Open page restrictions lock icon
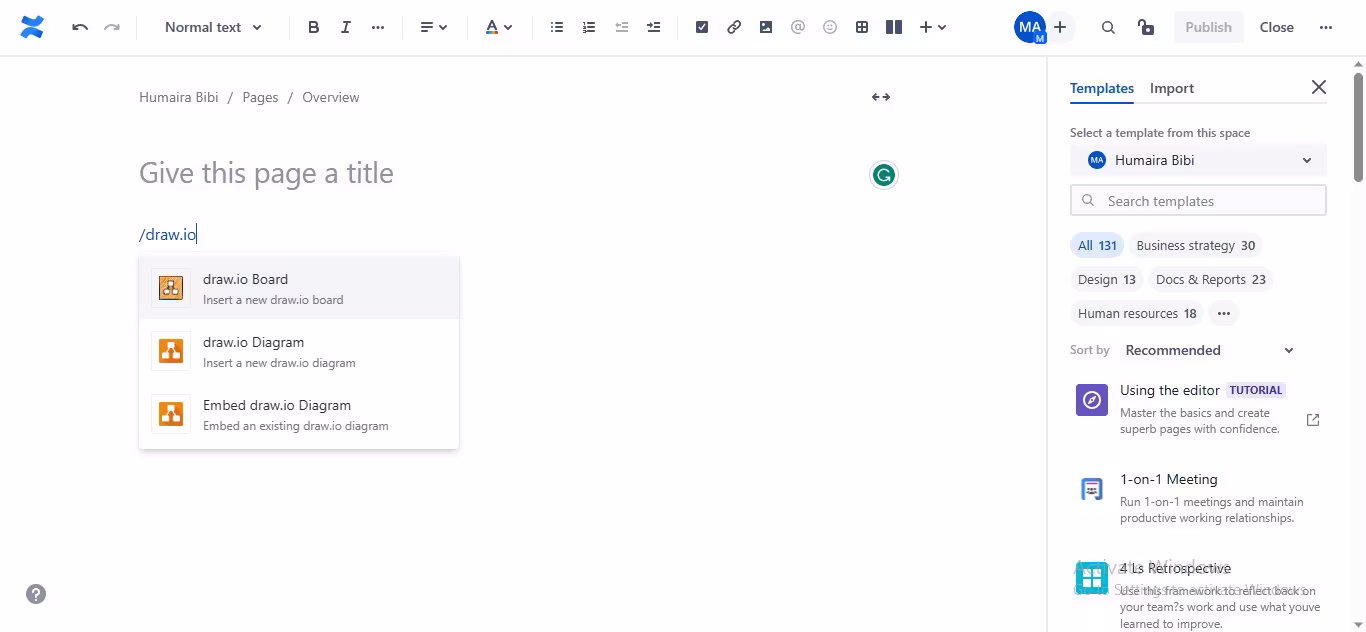1366x632 pixels. click(x=1146, y=28)
